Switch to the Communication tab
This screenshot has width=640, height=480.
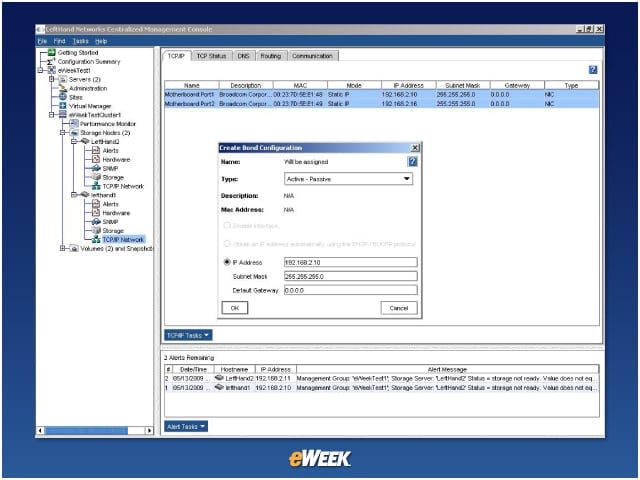tap(313, 56)
